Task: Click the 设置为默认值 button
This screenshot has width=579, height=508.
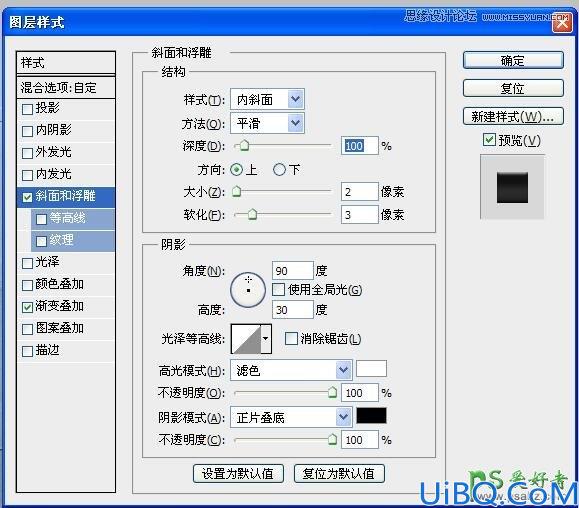Action: (x=238, y=473)
